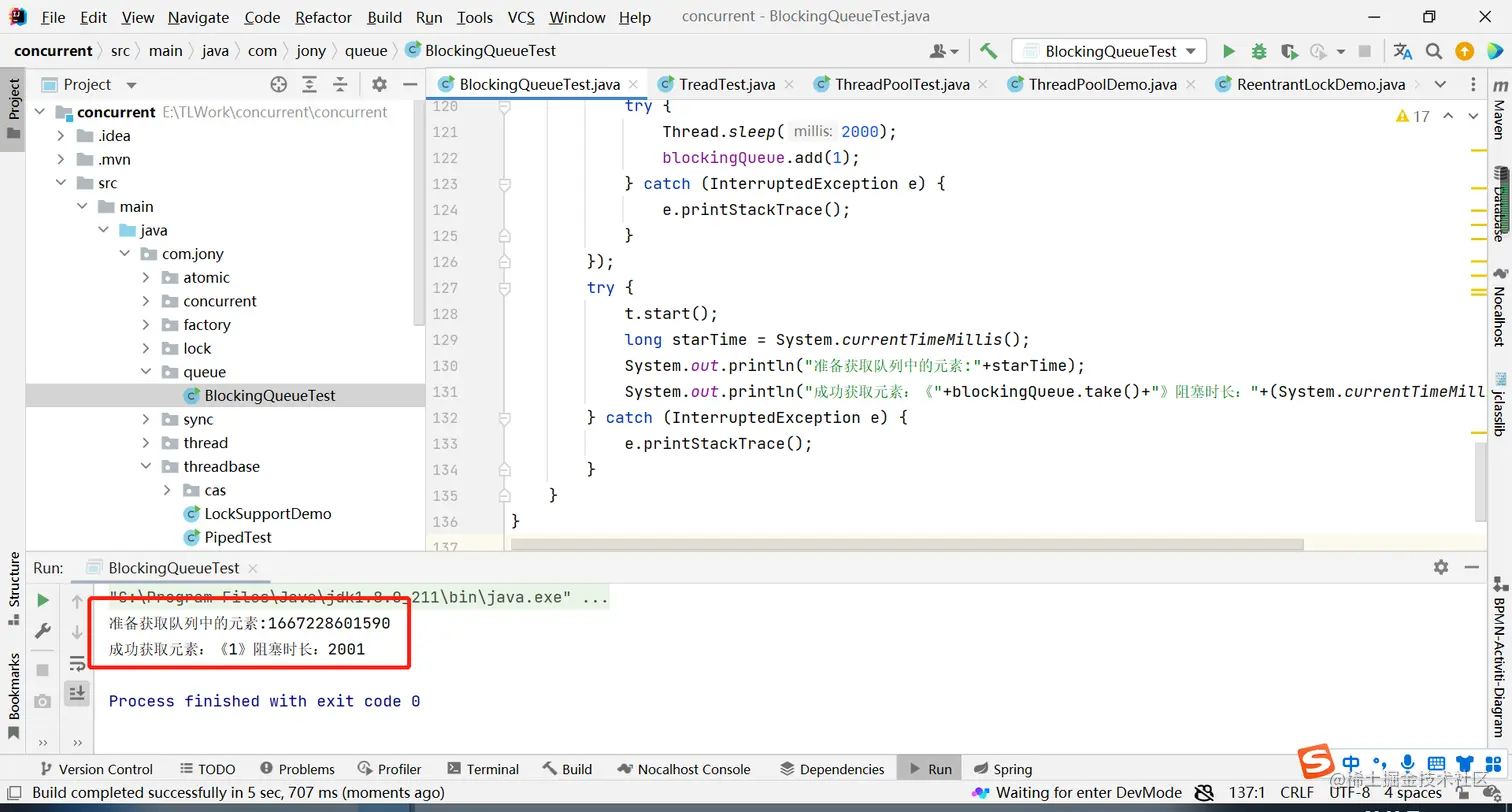This screenshot has width=1512, height=812.
Task: Open the Refactor menu
Action: tap(323, 17)
